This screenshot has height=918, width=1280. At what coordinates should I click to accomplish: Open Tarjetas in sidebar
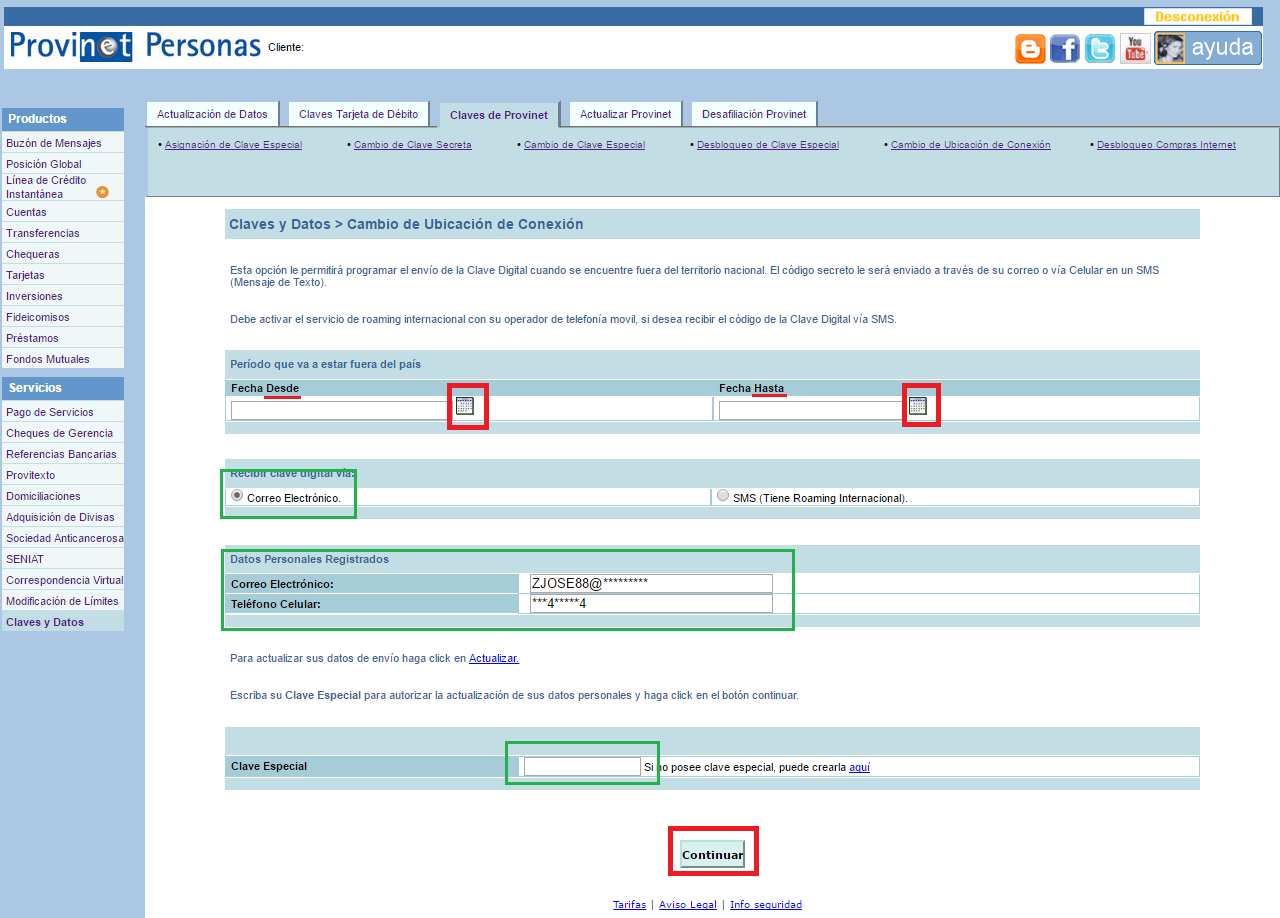pyautogui.click(x=63, y=275)
